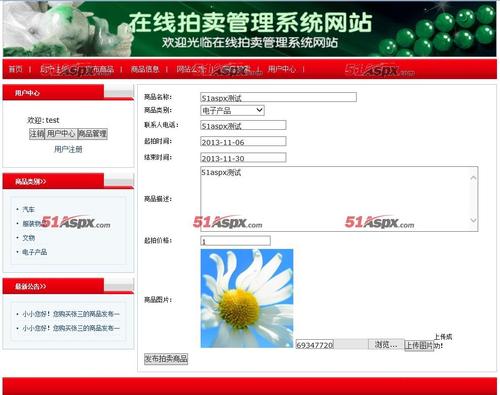Click the 用户中心 button beside 注销
Screen dimensions: 500x395
click(61, 134)
